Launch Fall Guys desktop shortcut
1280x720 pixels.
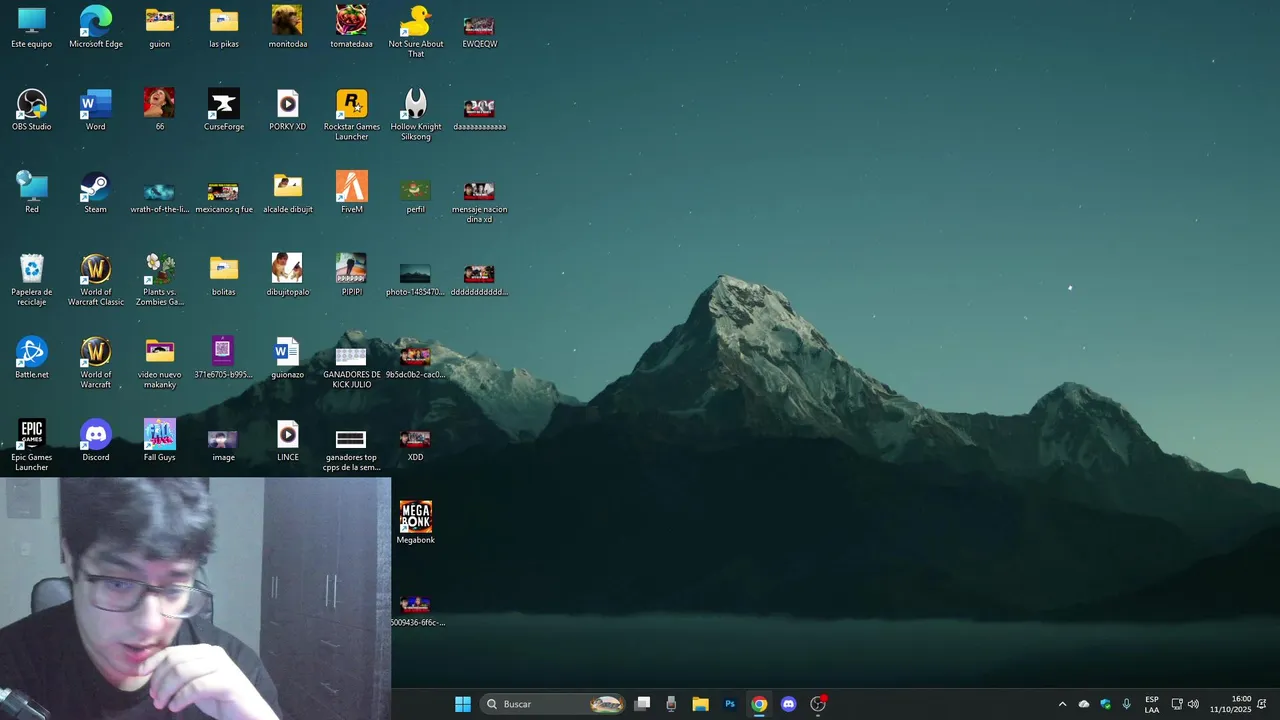pos(160,440)
